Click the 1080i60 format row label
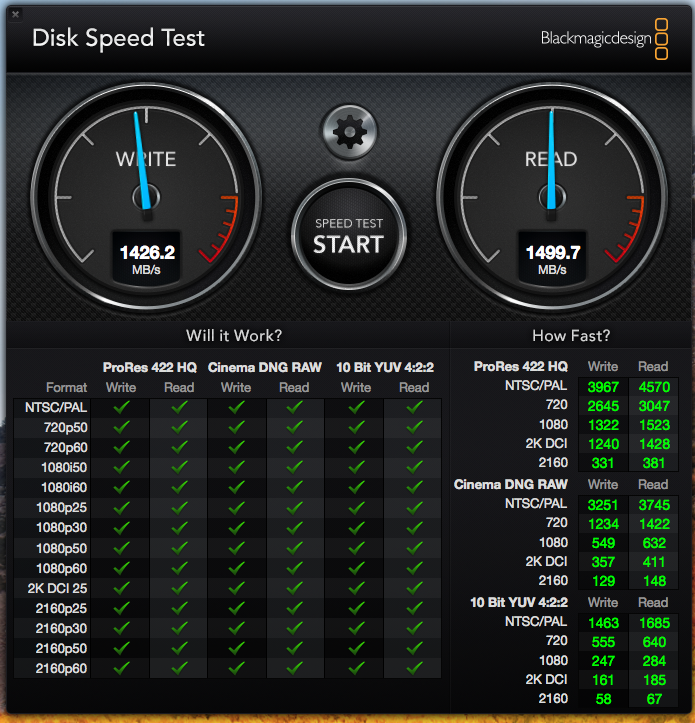 (64, 487)
